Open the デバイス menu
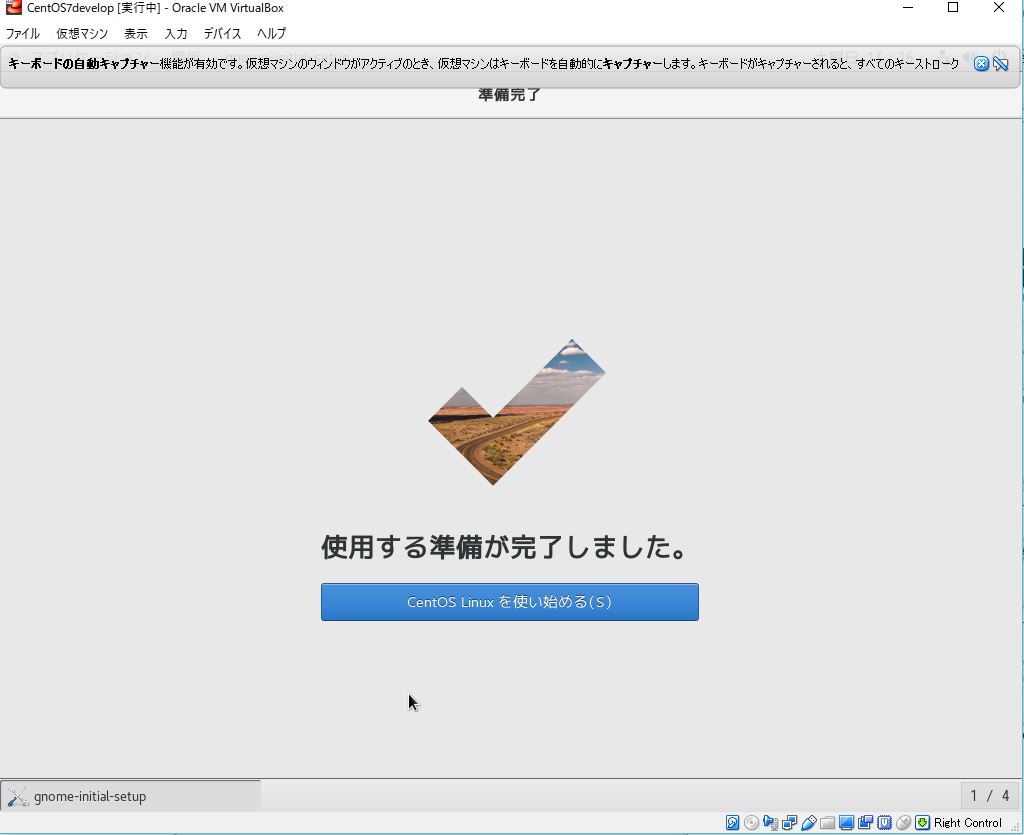Image resolution: width=1024 pixels, height=835 pixels. (221, 33)
